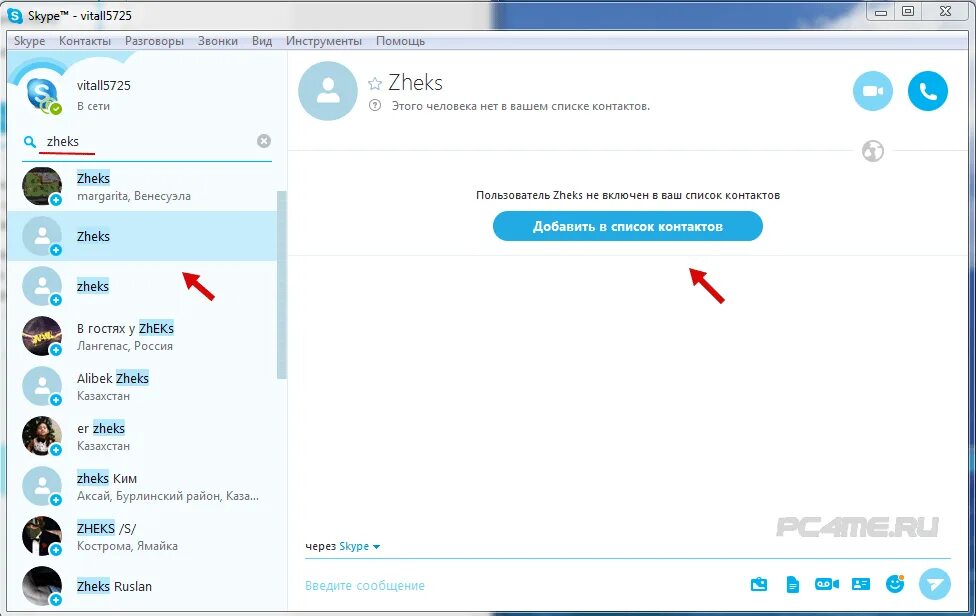Click the 'В сети' status text

(93, 106)
